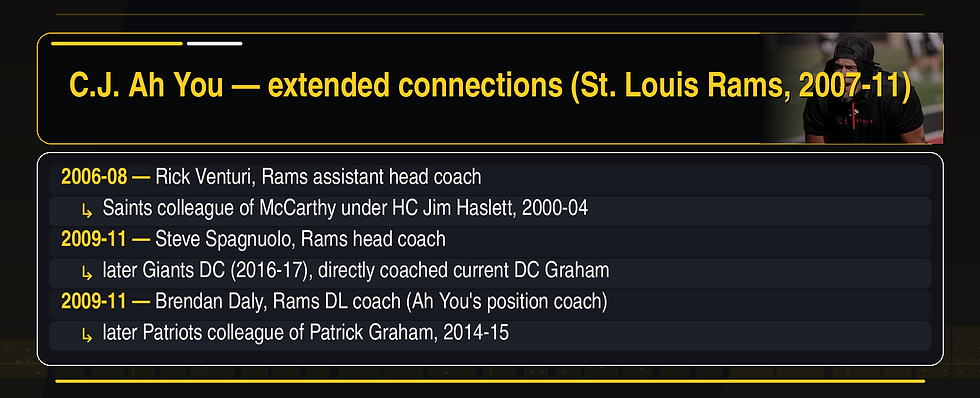This screenshot has width=980, height=398.
Task: Click the arrow icon before later Patriots colleague
Action: (88, 336)
